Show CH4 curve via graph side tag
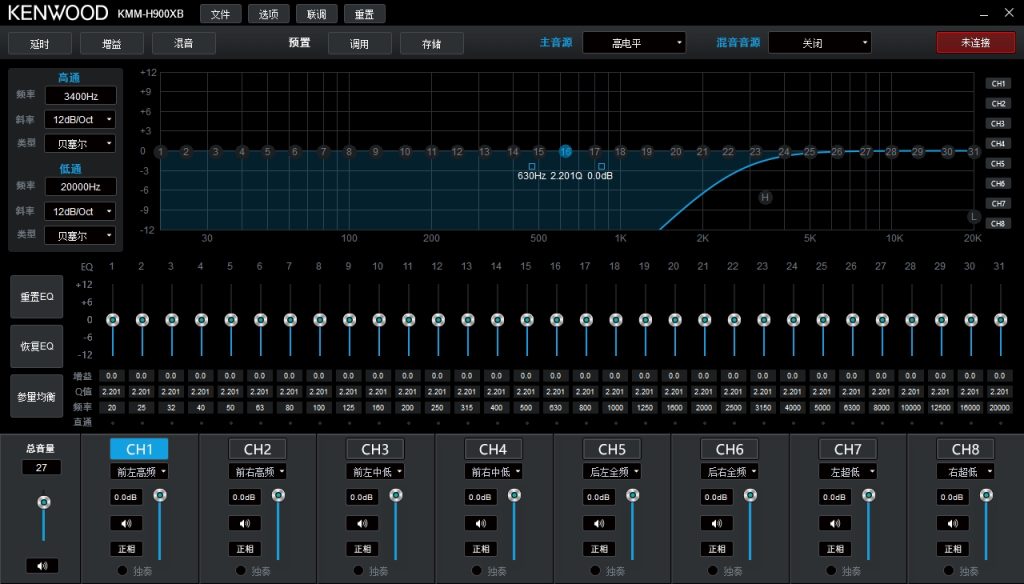The width and height of the screenshot is (1024, 584). [998, 144]
